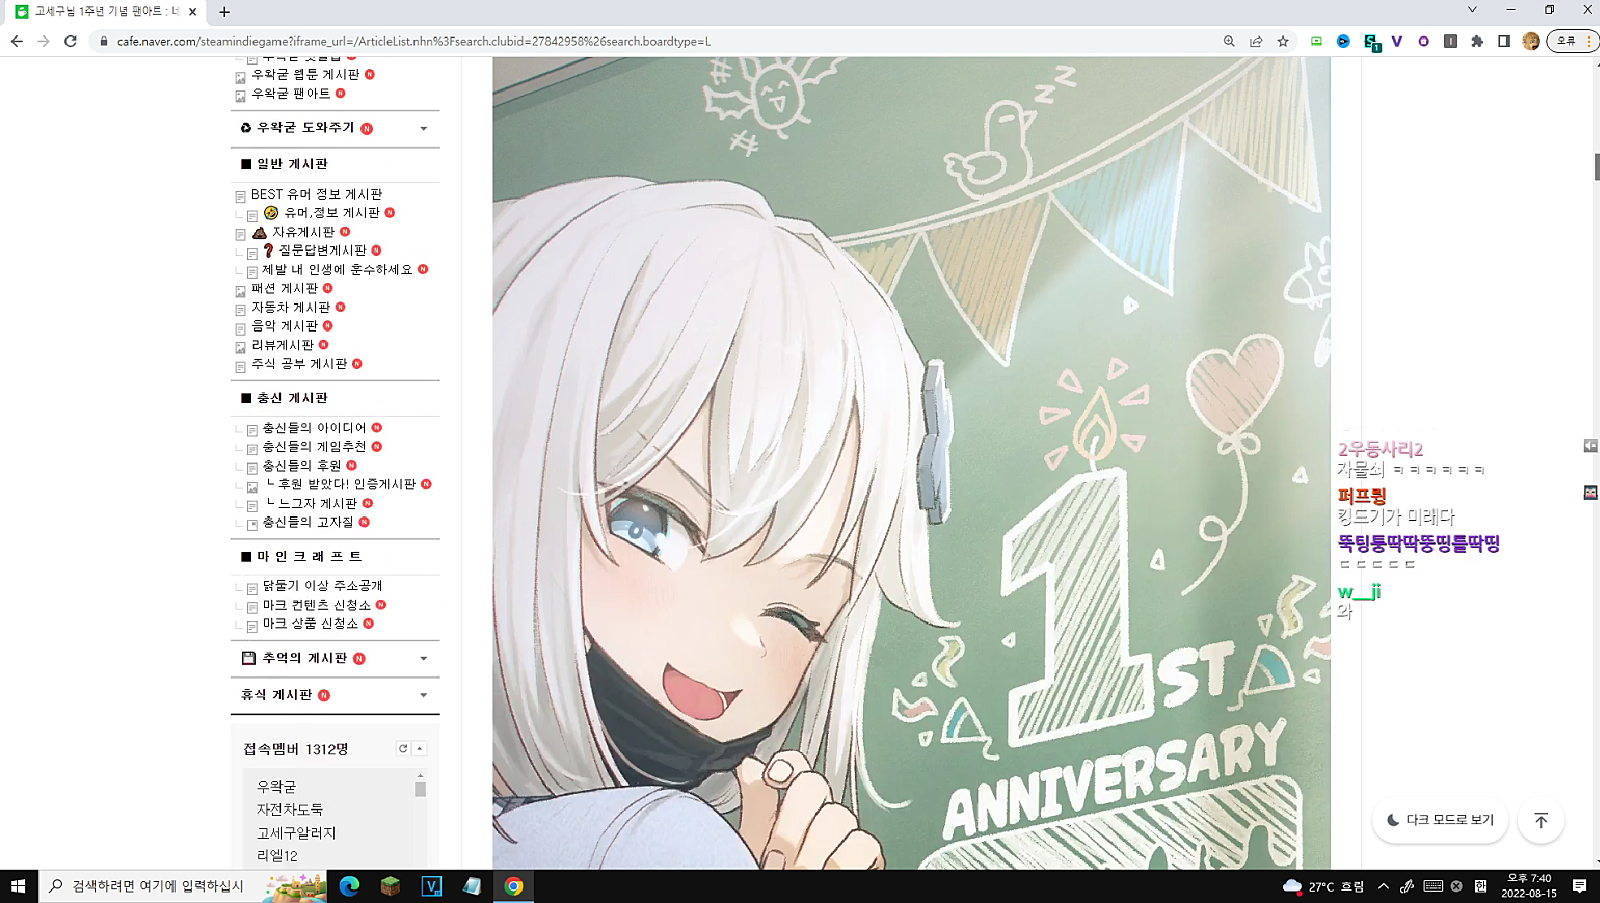This screenshot has height=903, width=1600.
Task: Open the gray square extension icon
Action: click(1450, 41)
